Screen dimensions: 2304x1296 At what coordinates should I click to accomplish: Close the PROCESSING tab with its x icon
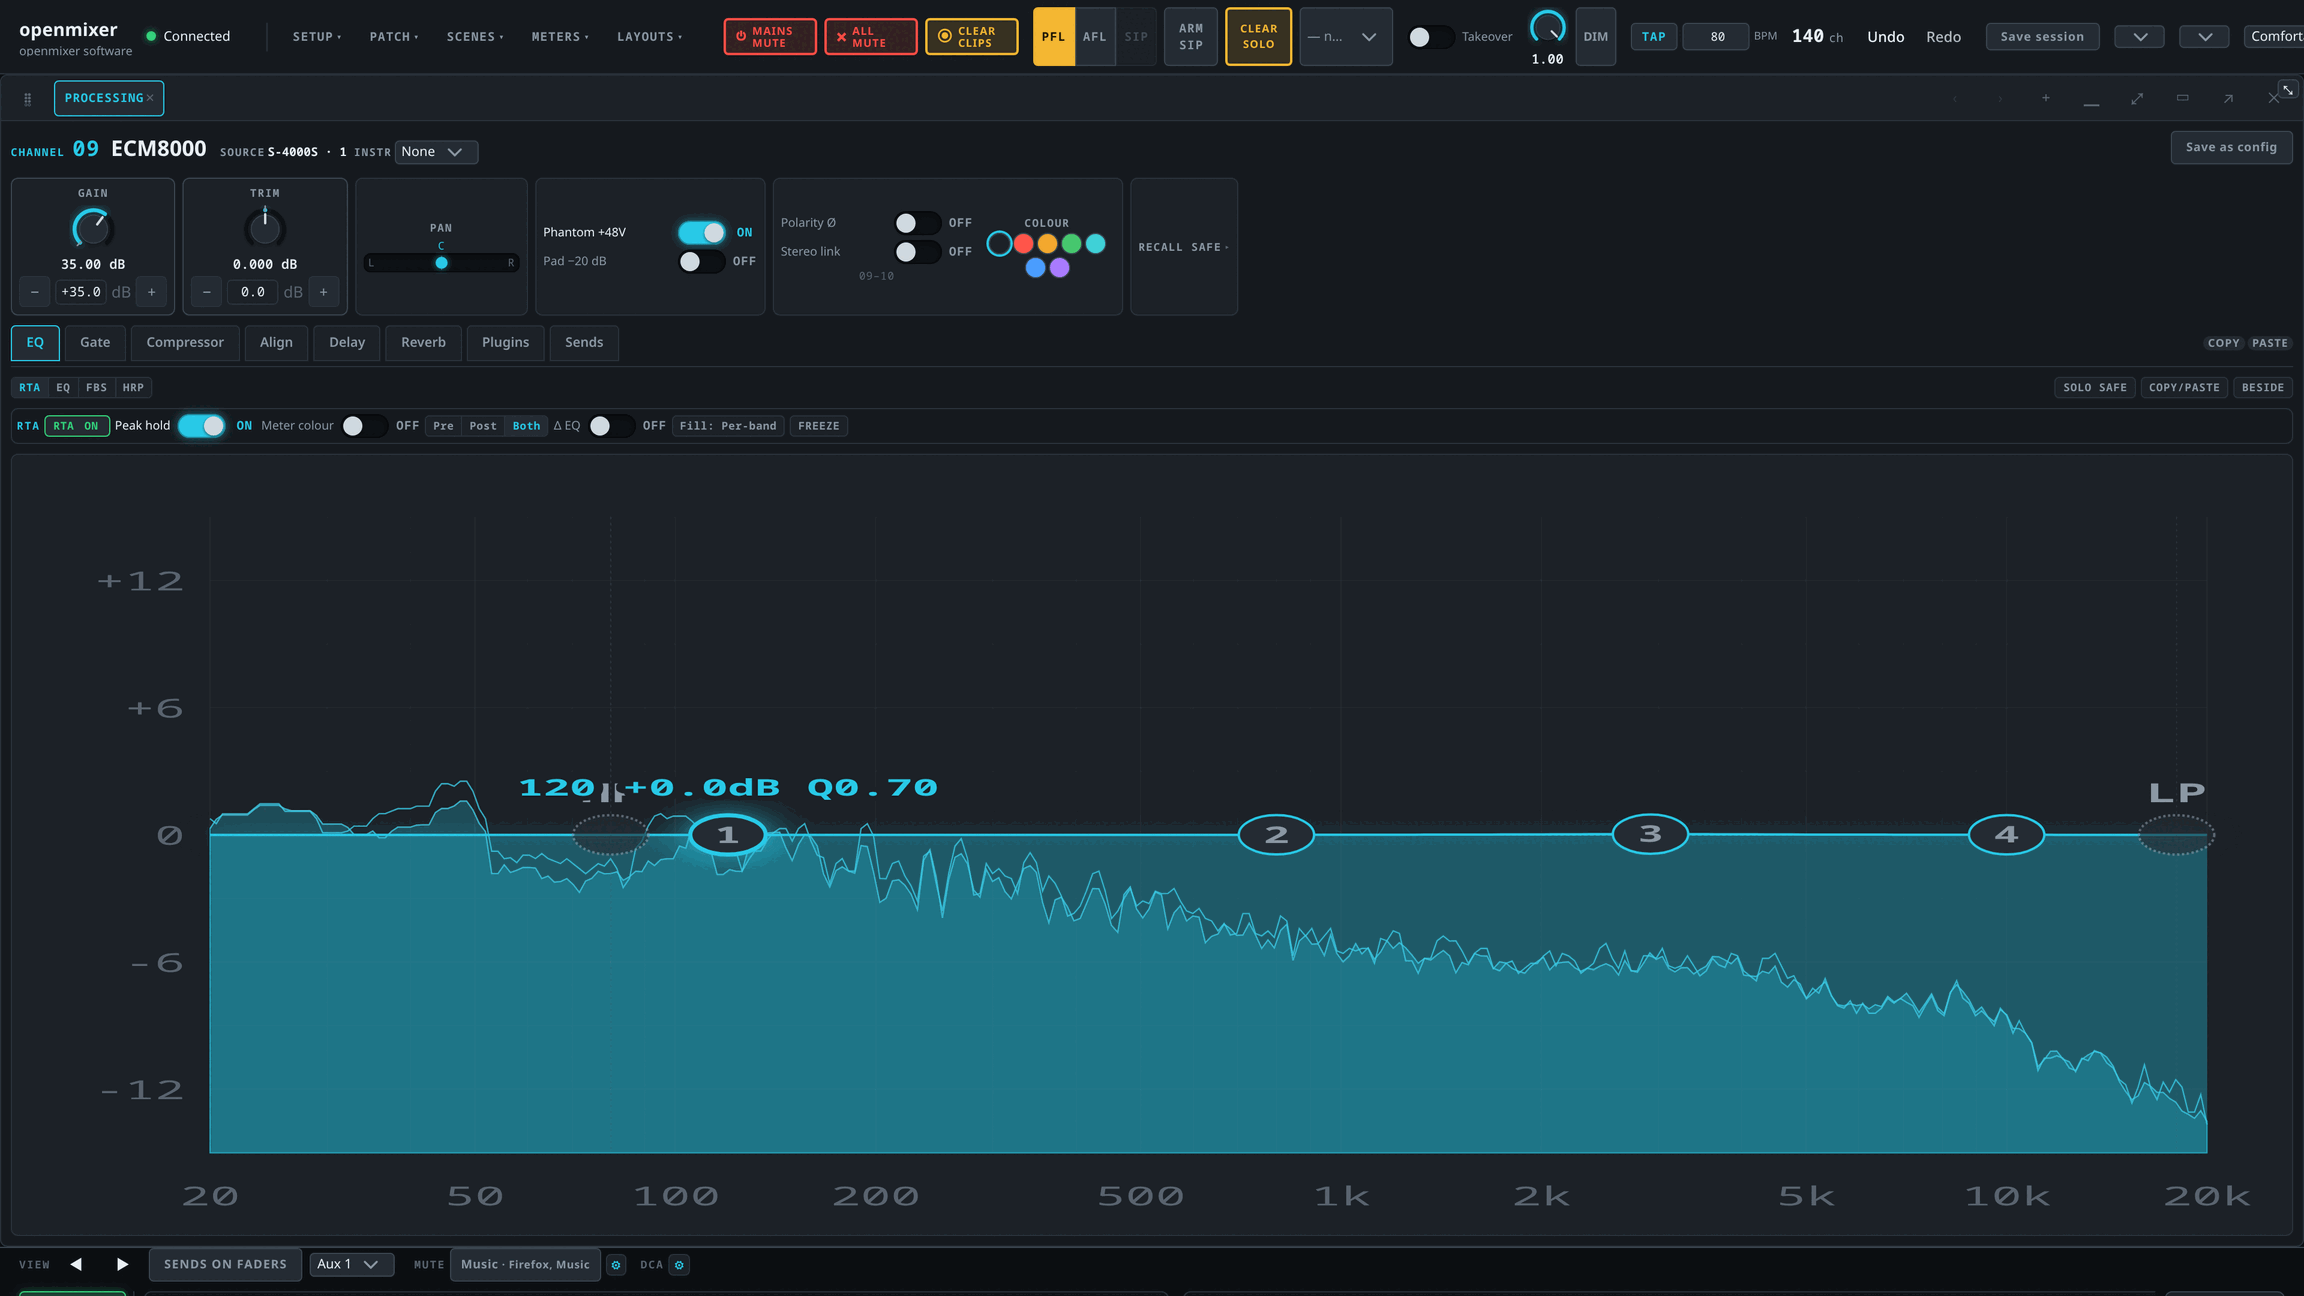(150, 98)
